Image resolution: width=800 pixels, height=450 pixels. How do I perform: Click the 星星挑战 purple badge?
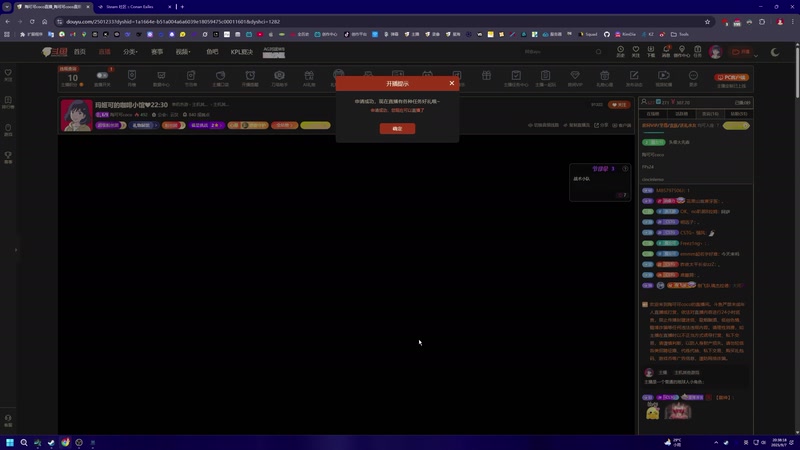pyautogui.click(x=206, y=125)
